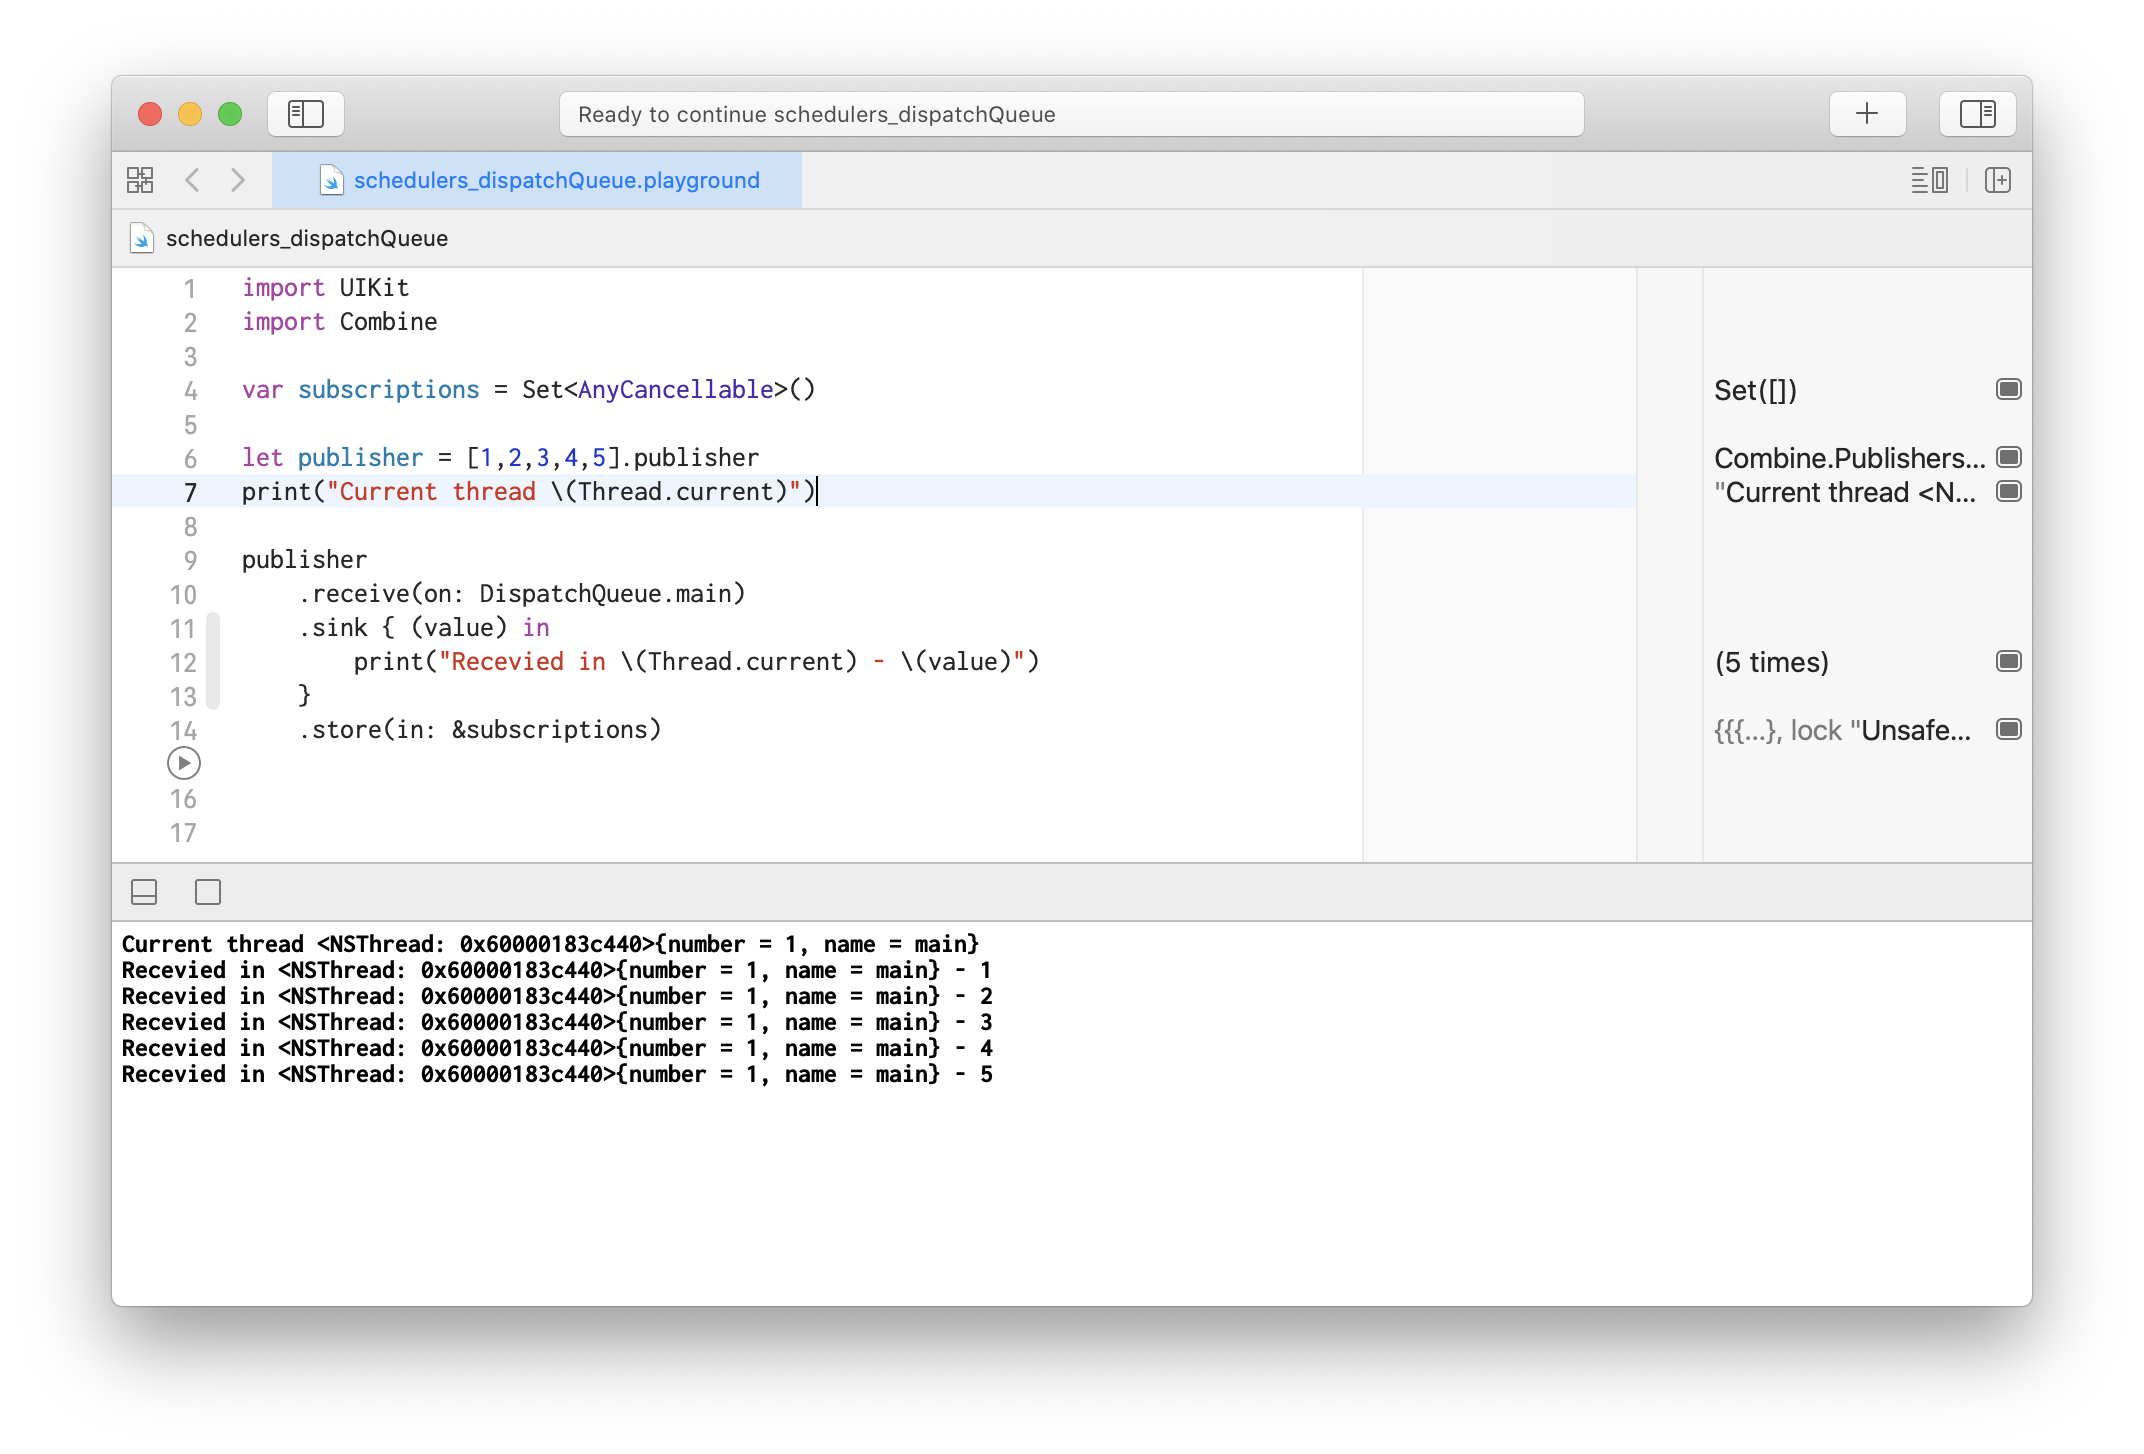The width and height of the screenshot is (2144, 1454).
Task: Click the '.sink { (value) in' line
Action: (424, 628)
